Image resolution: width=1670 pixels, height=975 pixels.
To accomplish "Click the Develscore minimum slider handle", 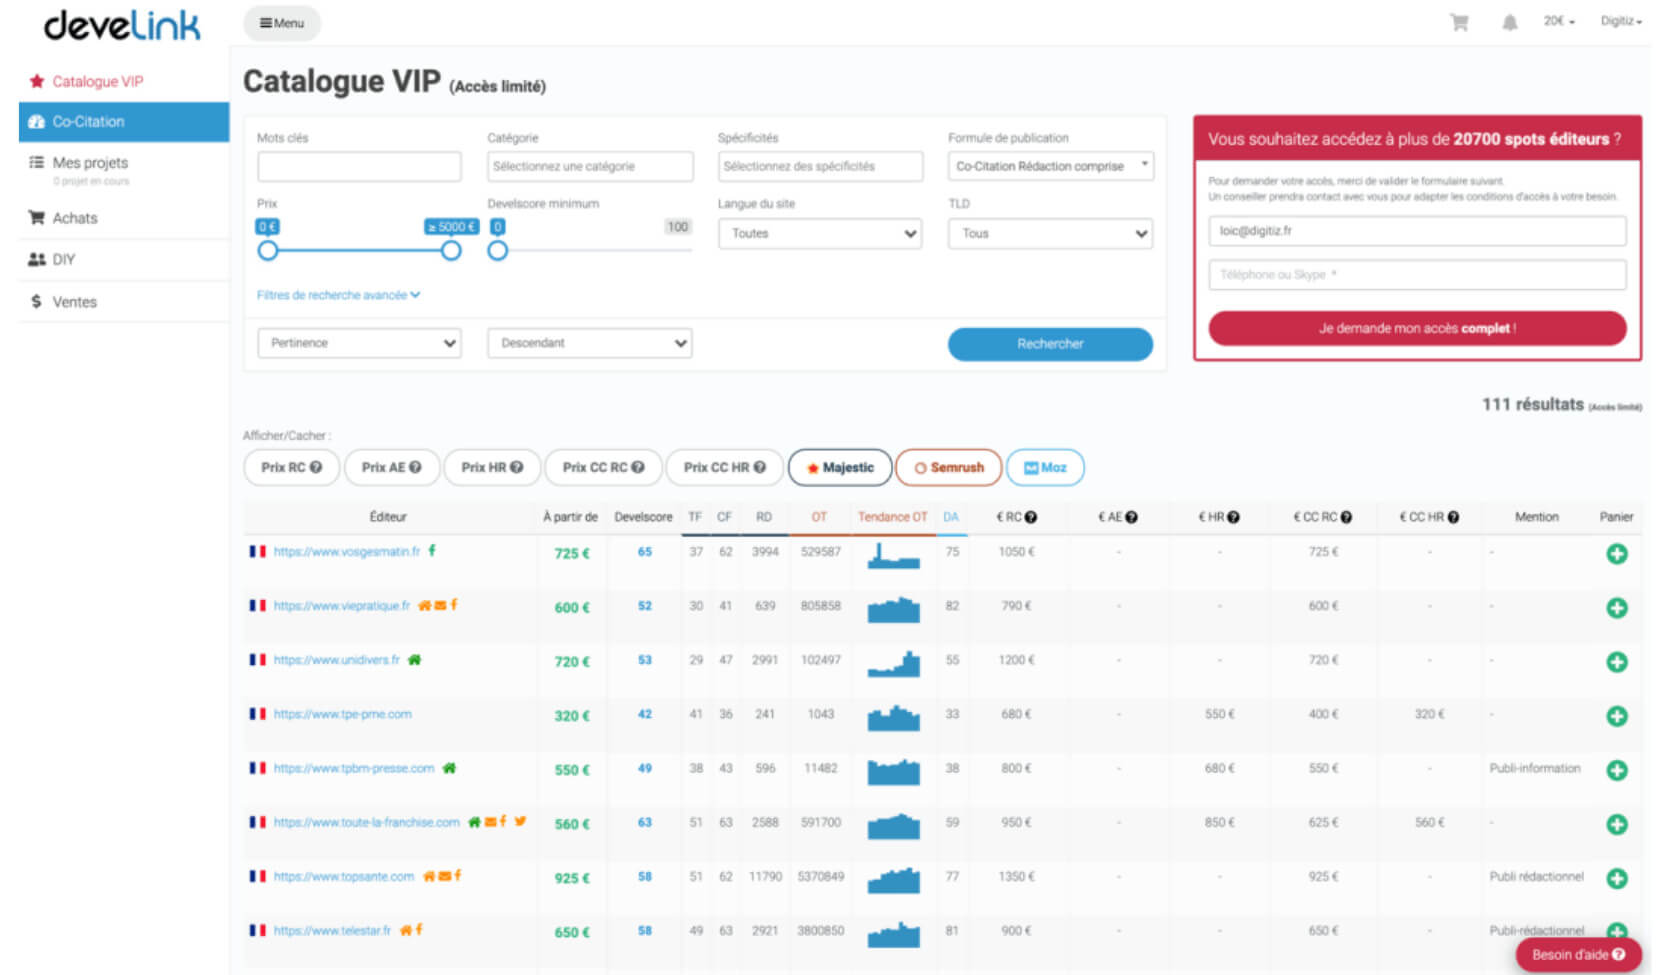I will [497, 251].
